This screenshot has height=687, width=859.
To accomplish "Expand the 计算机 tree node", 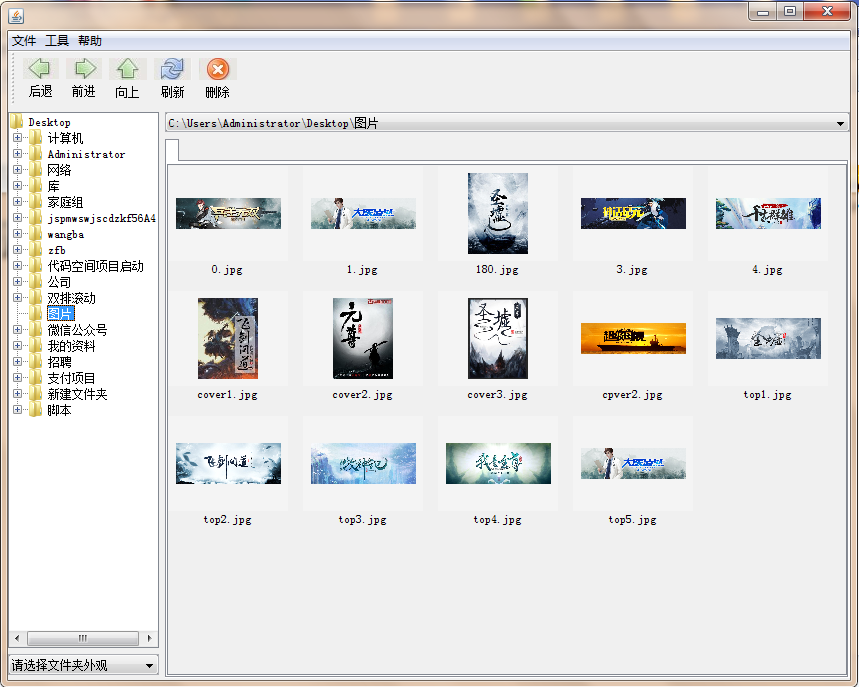I will [18, 138].
